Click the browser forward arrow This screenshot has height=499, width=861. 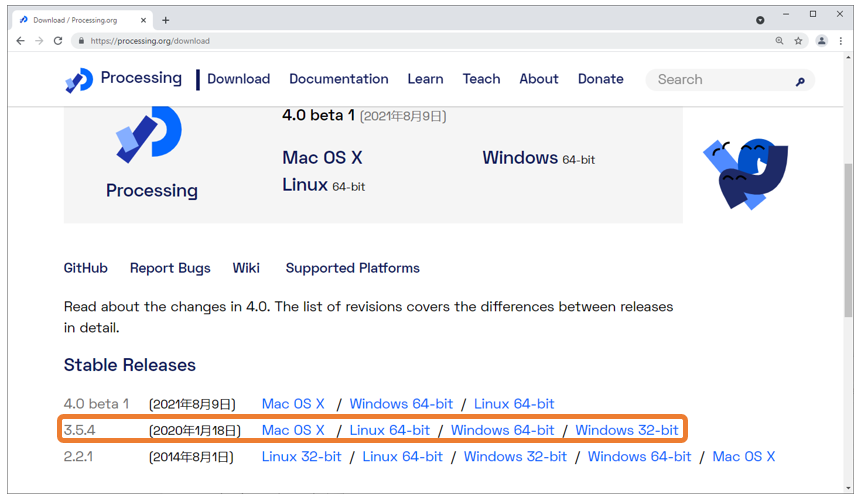[x=39, y=41]
